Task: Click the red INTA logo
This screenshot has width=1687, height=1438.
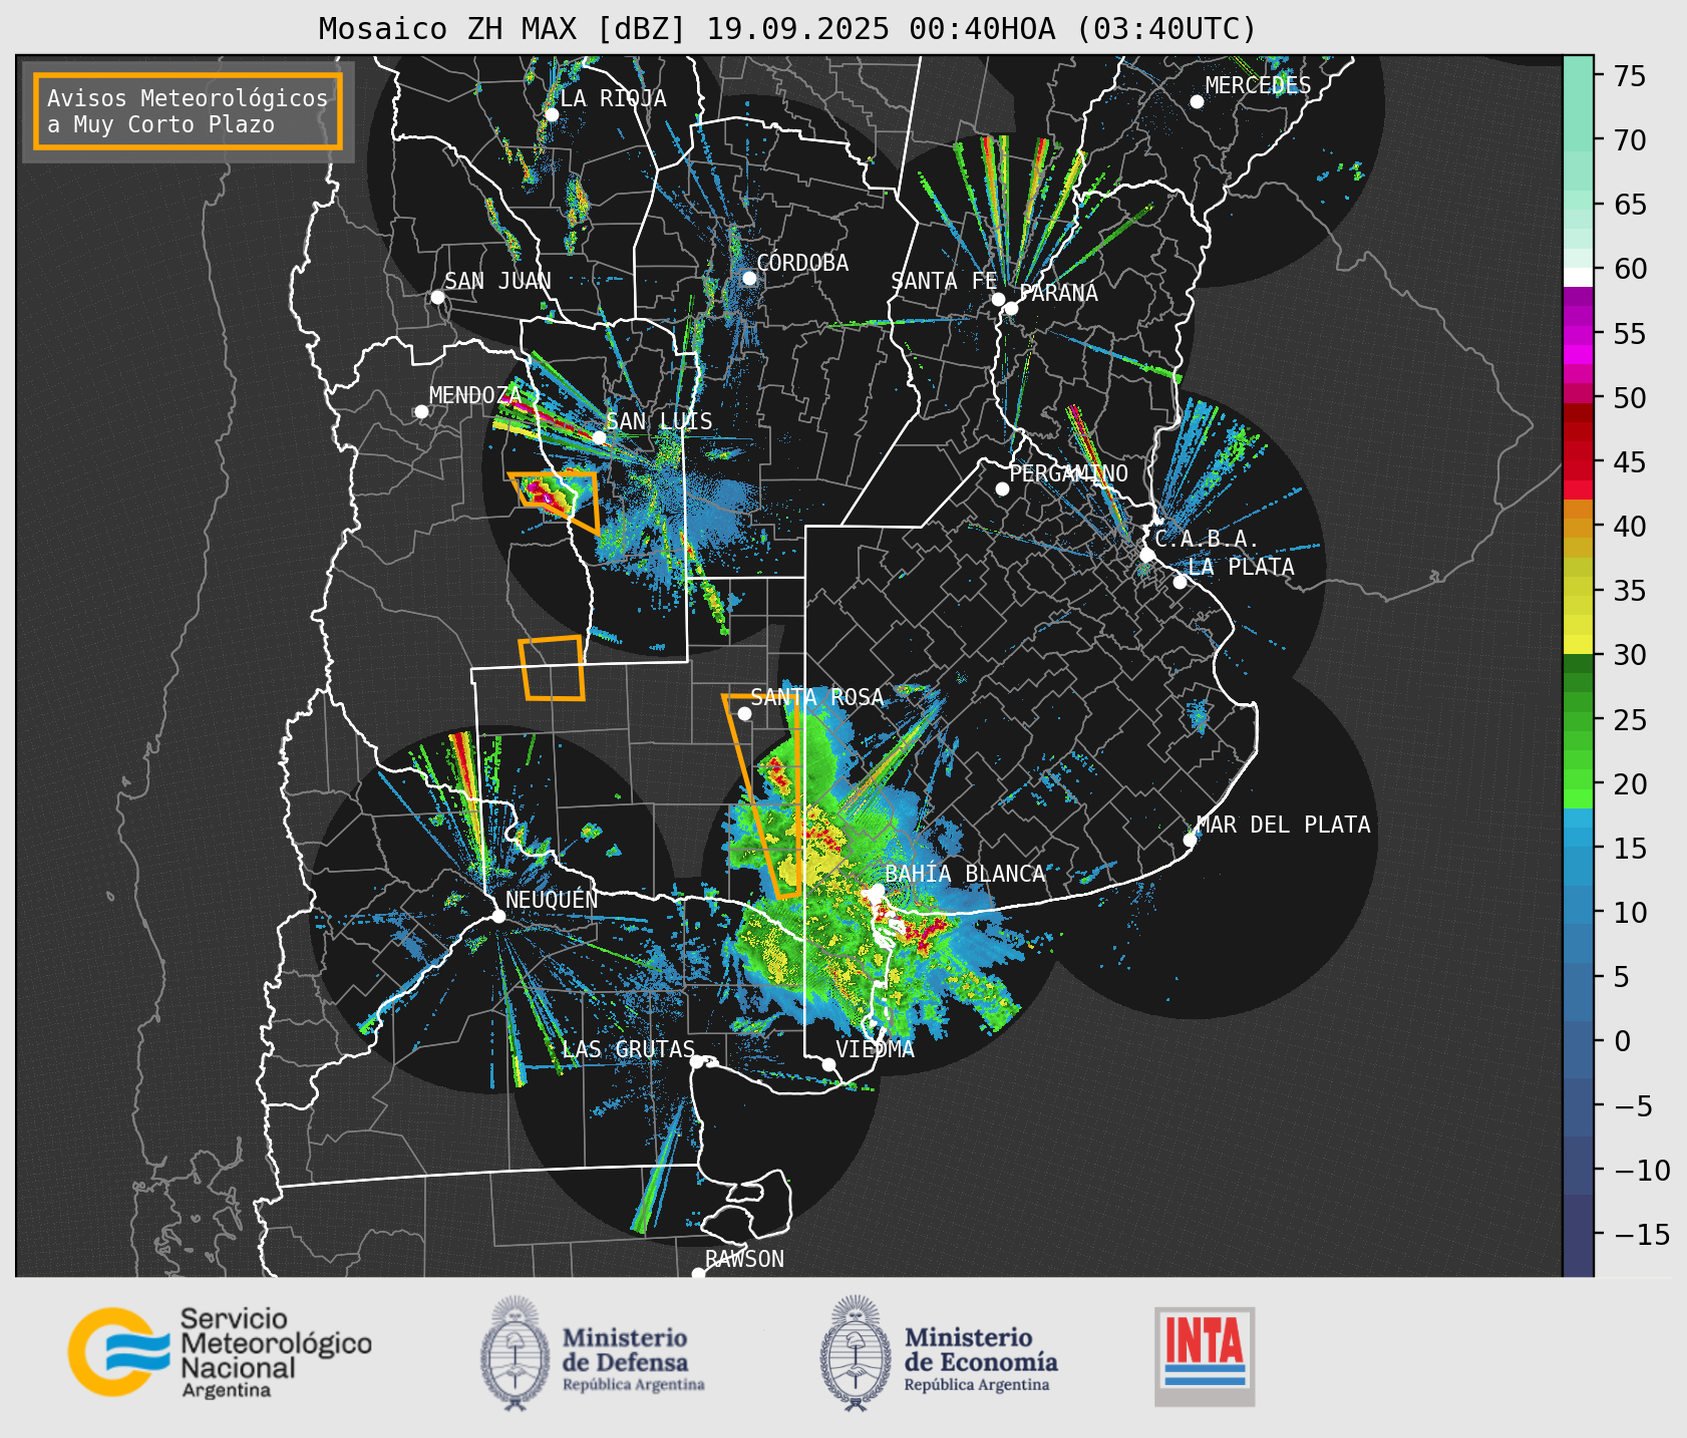Action: [x=1205, y=1356]
